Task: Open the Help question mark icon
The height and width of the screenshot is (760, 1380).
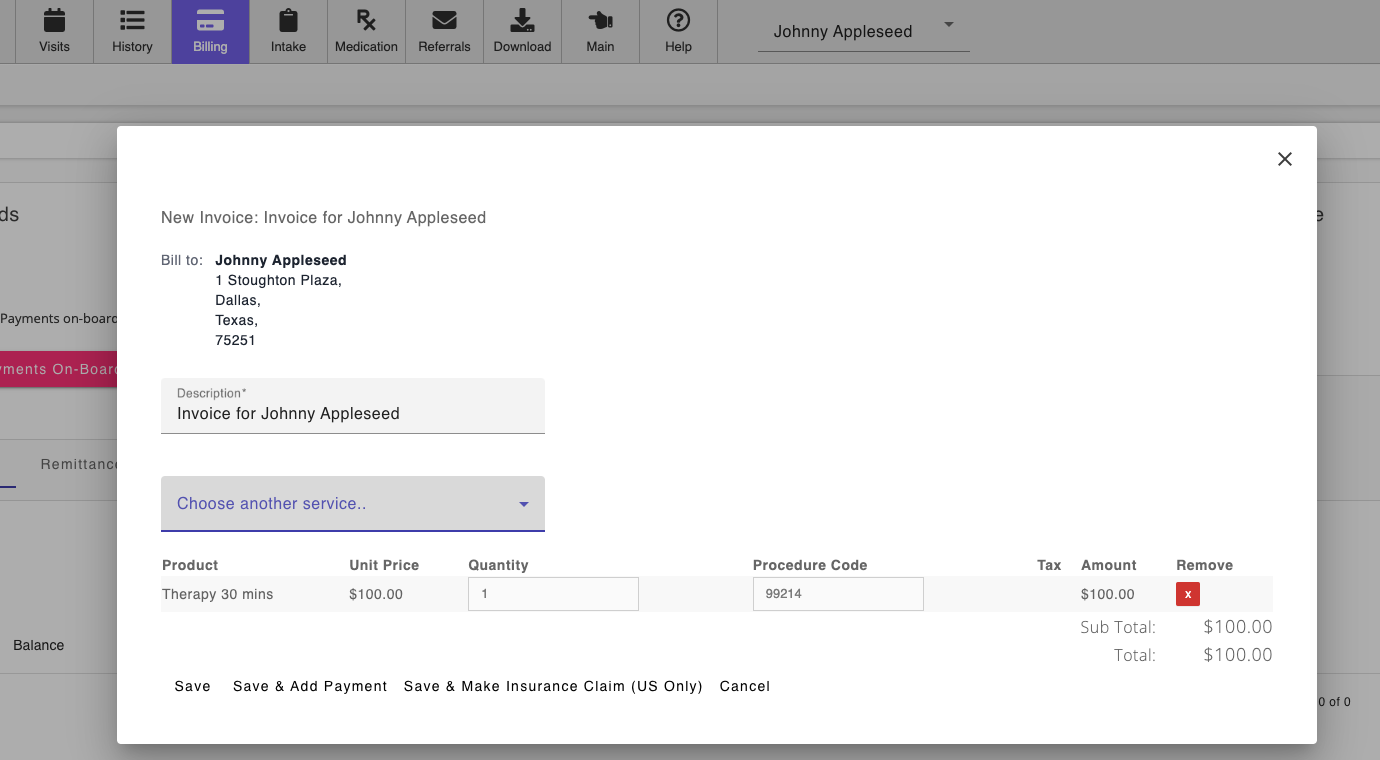Action: [678, 30]
